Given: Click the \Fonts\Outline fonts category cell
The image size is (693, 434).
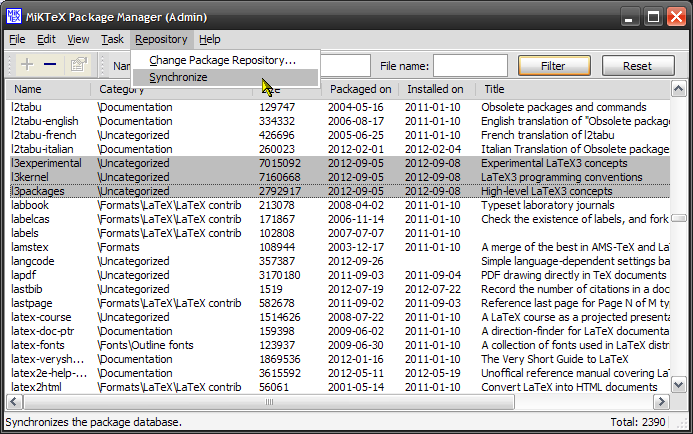Looking at the screenshot, I should tap(145, 345).
